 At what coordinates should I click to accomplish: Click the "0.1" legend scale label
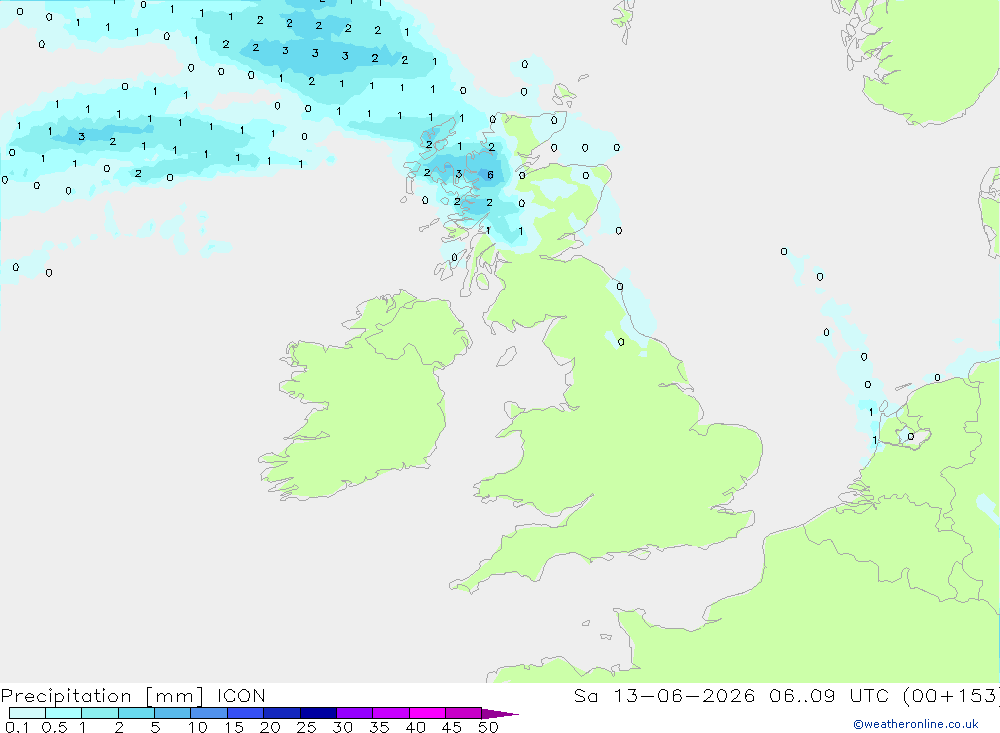(17, 727)
